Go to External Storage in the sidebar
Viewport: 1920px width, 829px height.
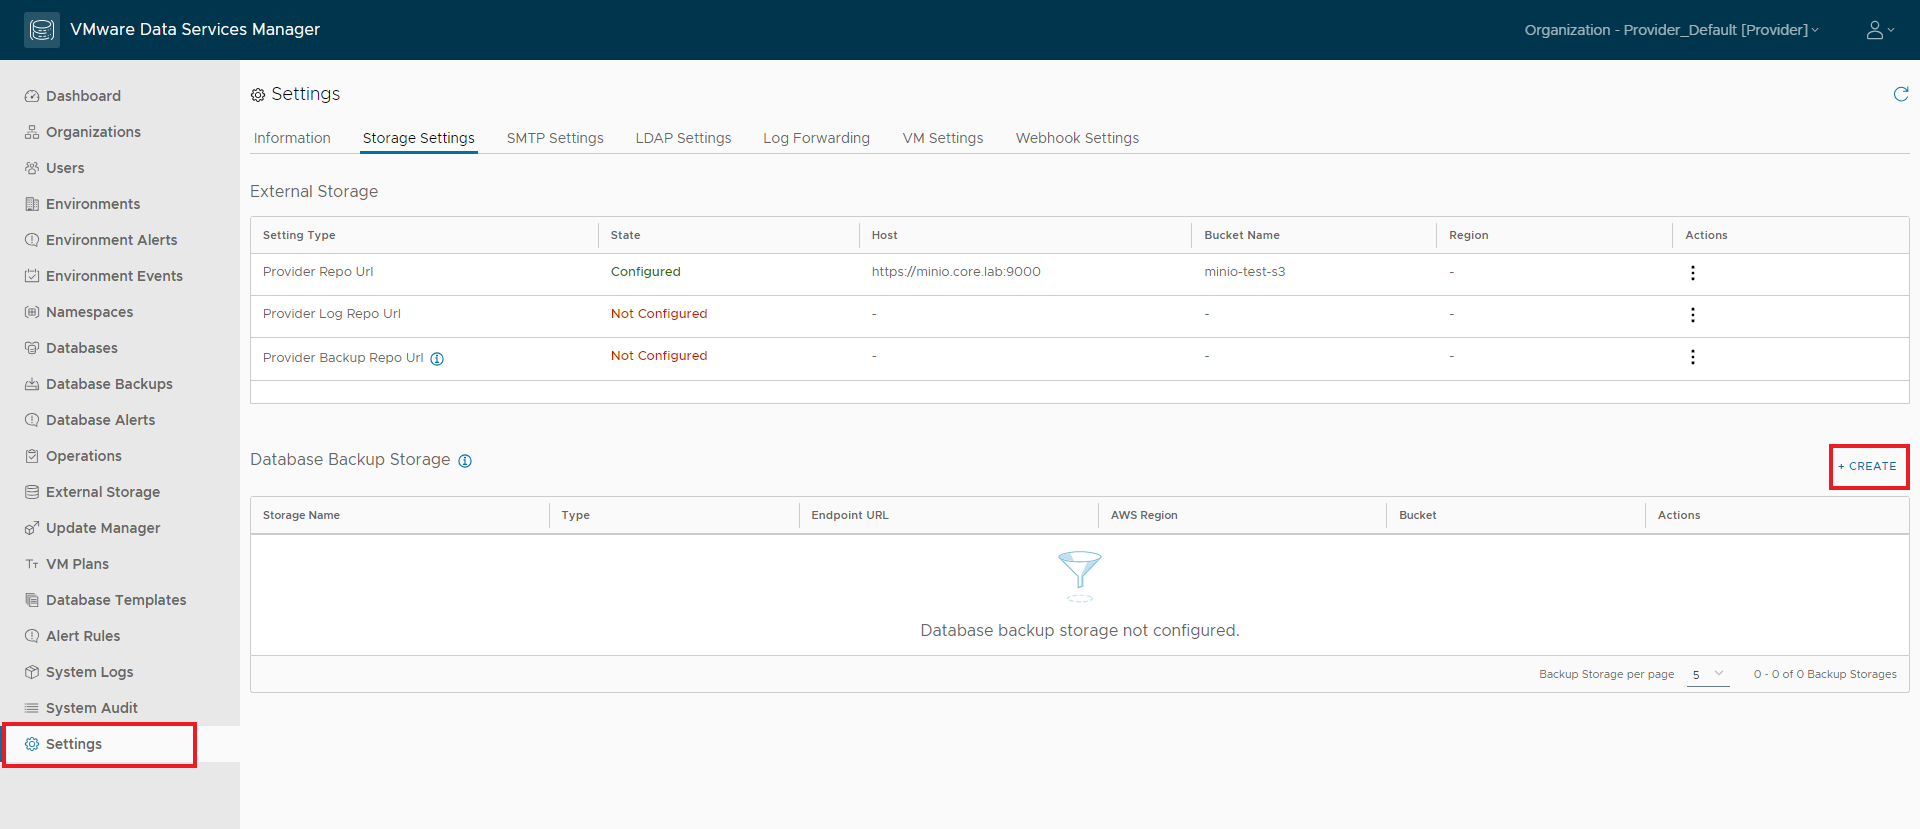click(x=103, y=492)
